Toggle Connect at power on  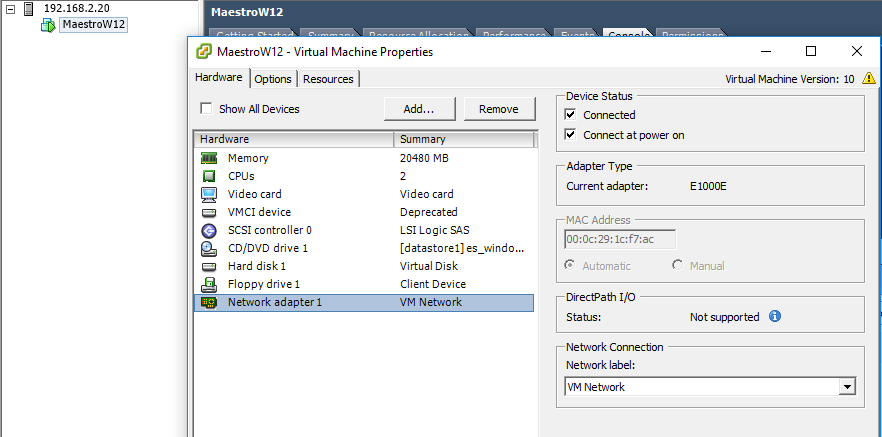point(571,135)
